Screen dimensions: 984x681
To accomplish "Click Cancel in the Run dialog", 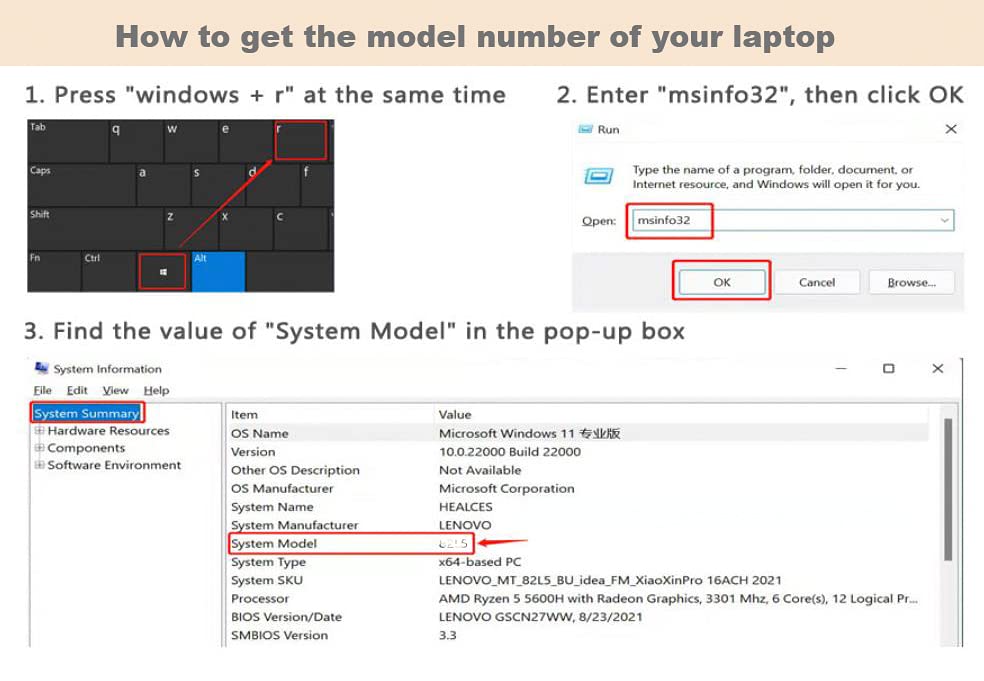I will 816,282.
